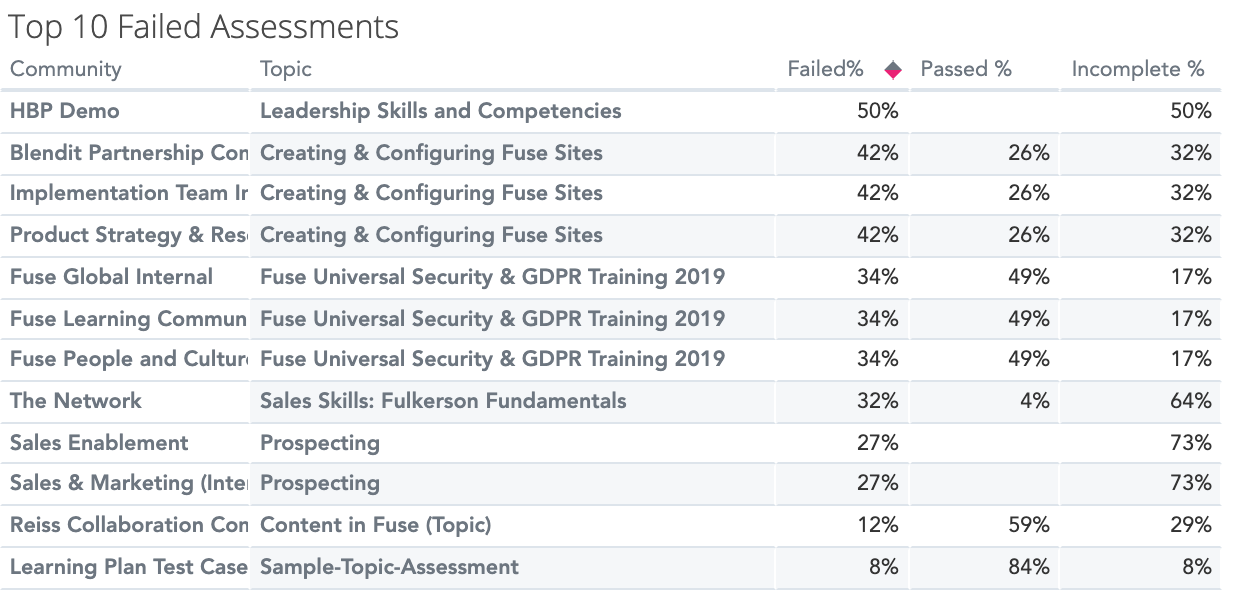Click the Community column header
1234x602 pixels.
click(66, 69)
